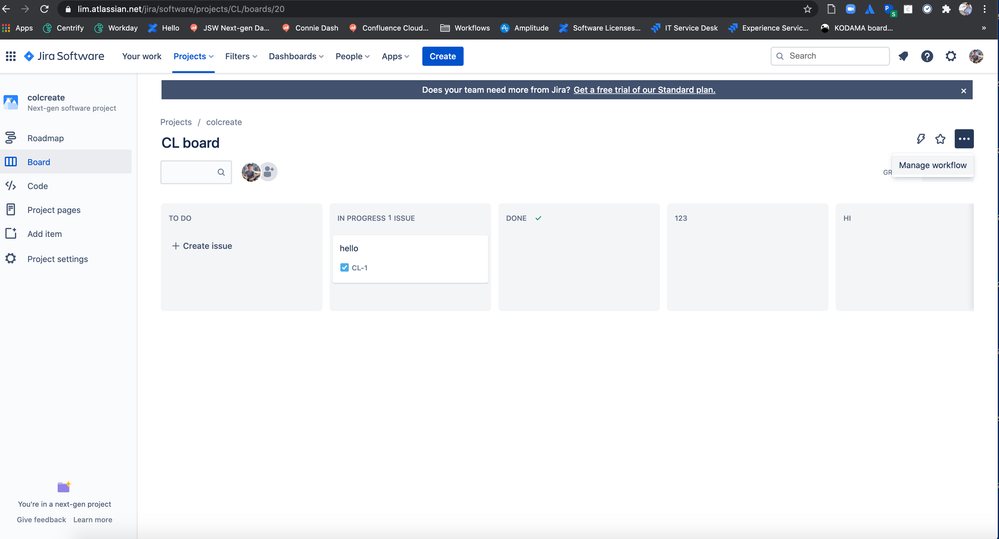Click the board automation lightning icon

921,139
